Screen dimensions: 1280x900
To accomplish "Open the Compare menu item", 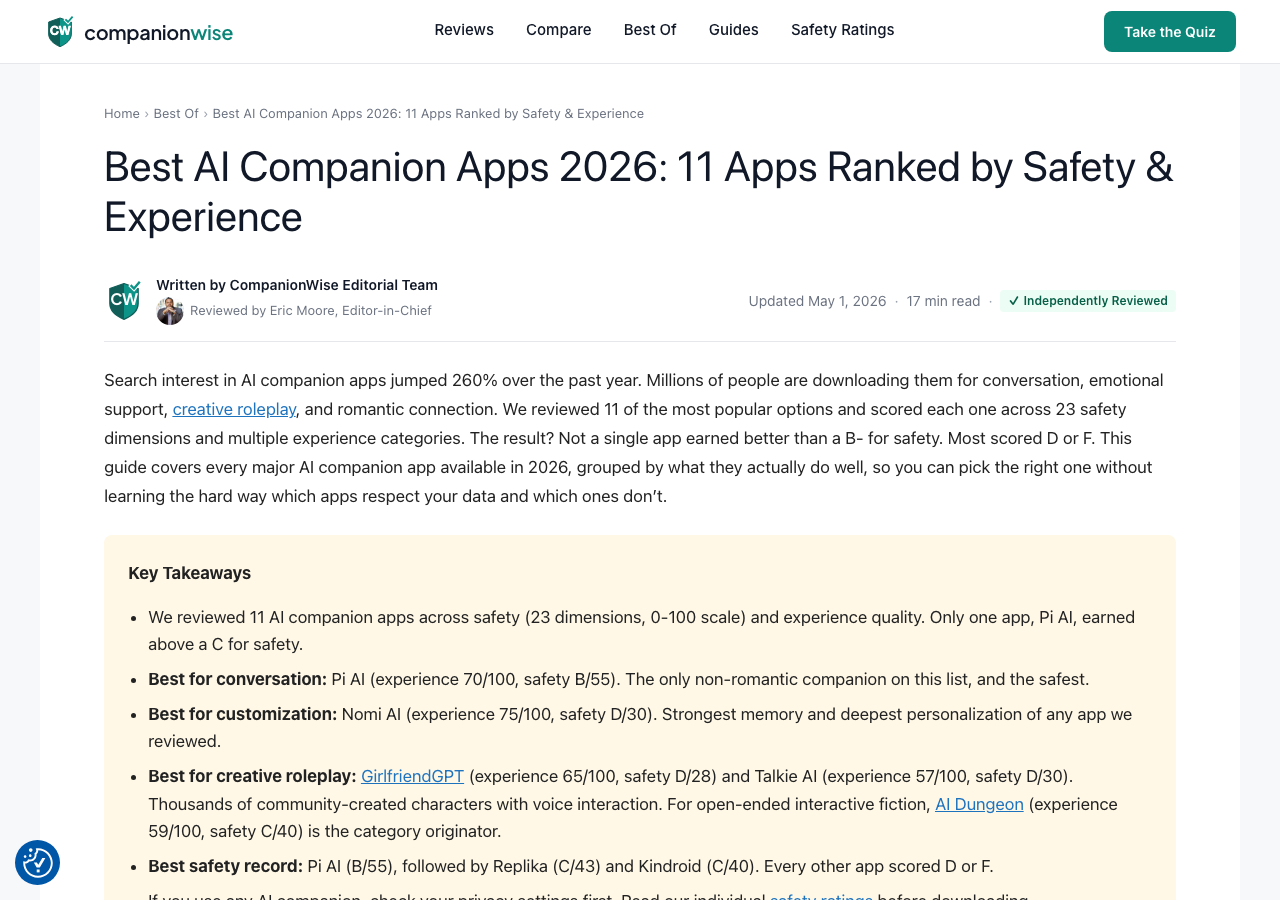I will 559,30.
